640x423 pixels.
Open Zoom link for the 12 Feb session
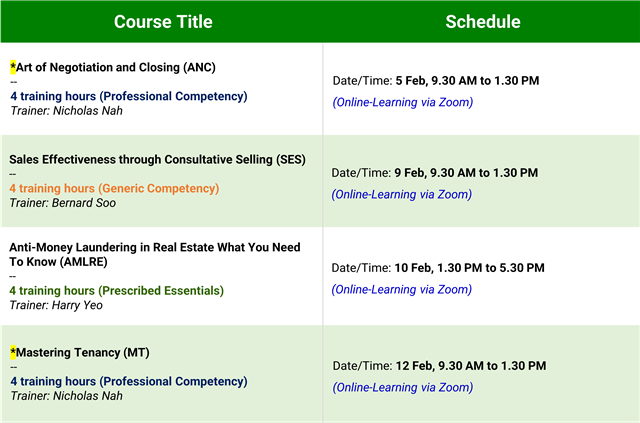(x=402, y=387)
